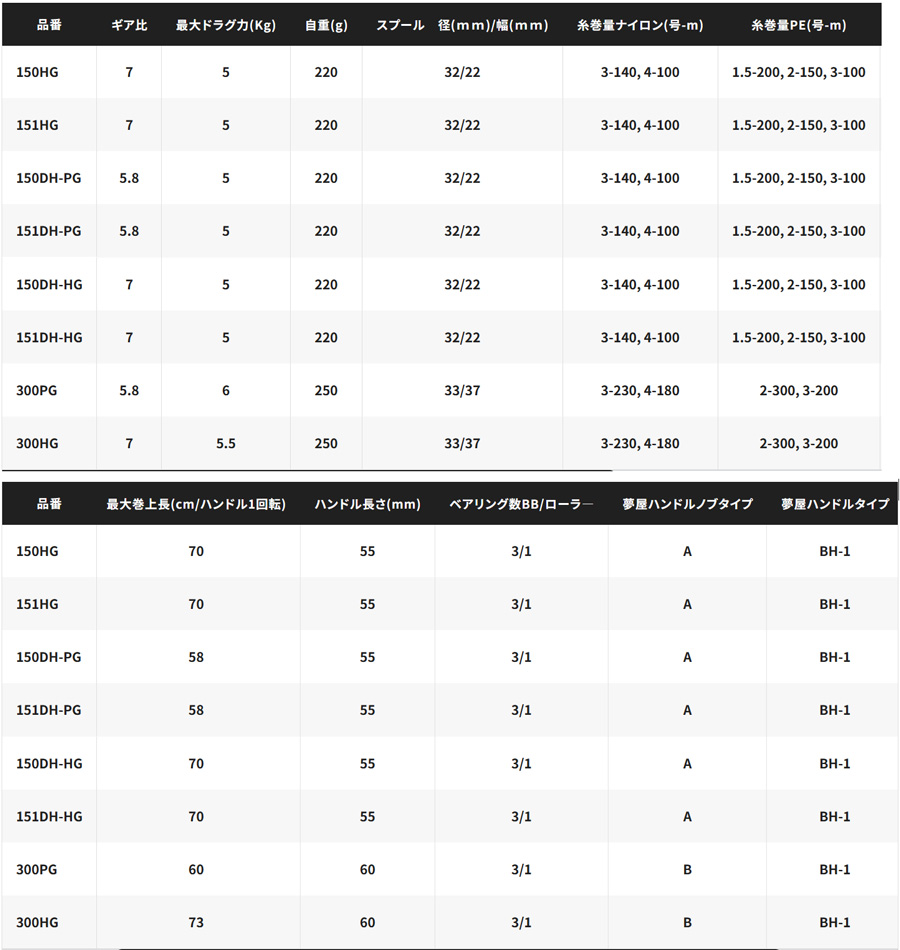Select the winding length 58 for 151DH-PG
This screenshot has width=900, height=950.
click(x=196, y=710)
